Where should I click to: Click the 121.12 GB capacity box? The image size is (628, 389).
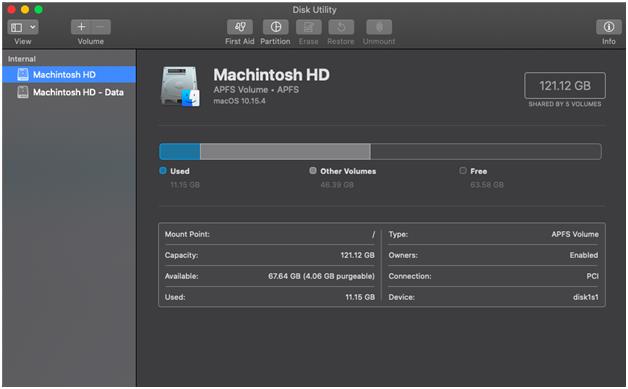click(565, 85)
